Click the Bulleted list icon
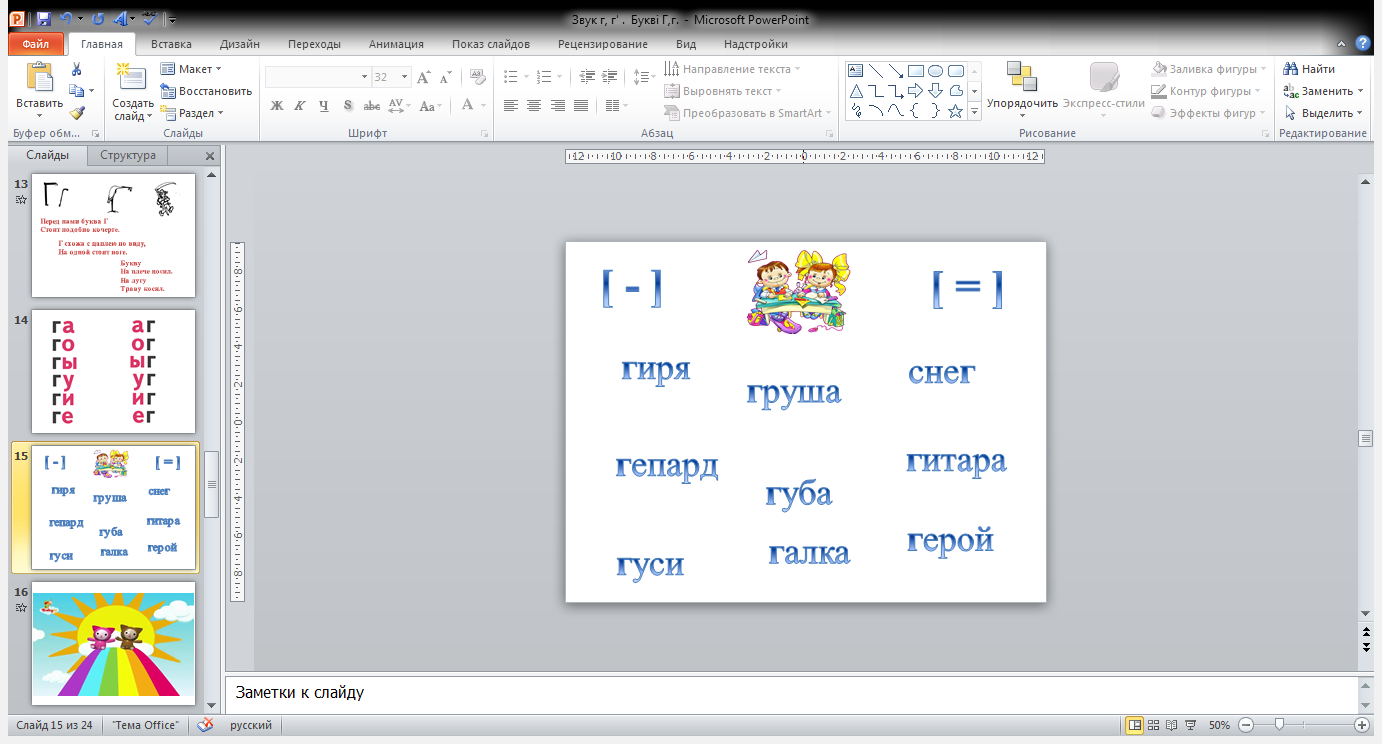This screenshot has width=1382, height=744. 511,77
